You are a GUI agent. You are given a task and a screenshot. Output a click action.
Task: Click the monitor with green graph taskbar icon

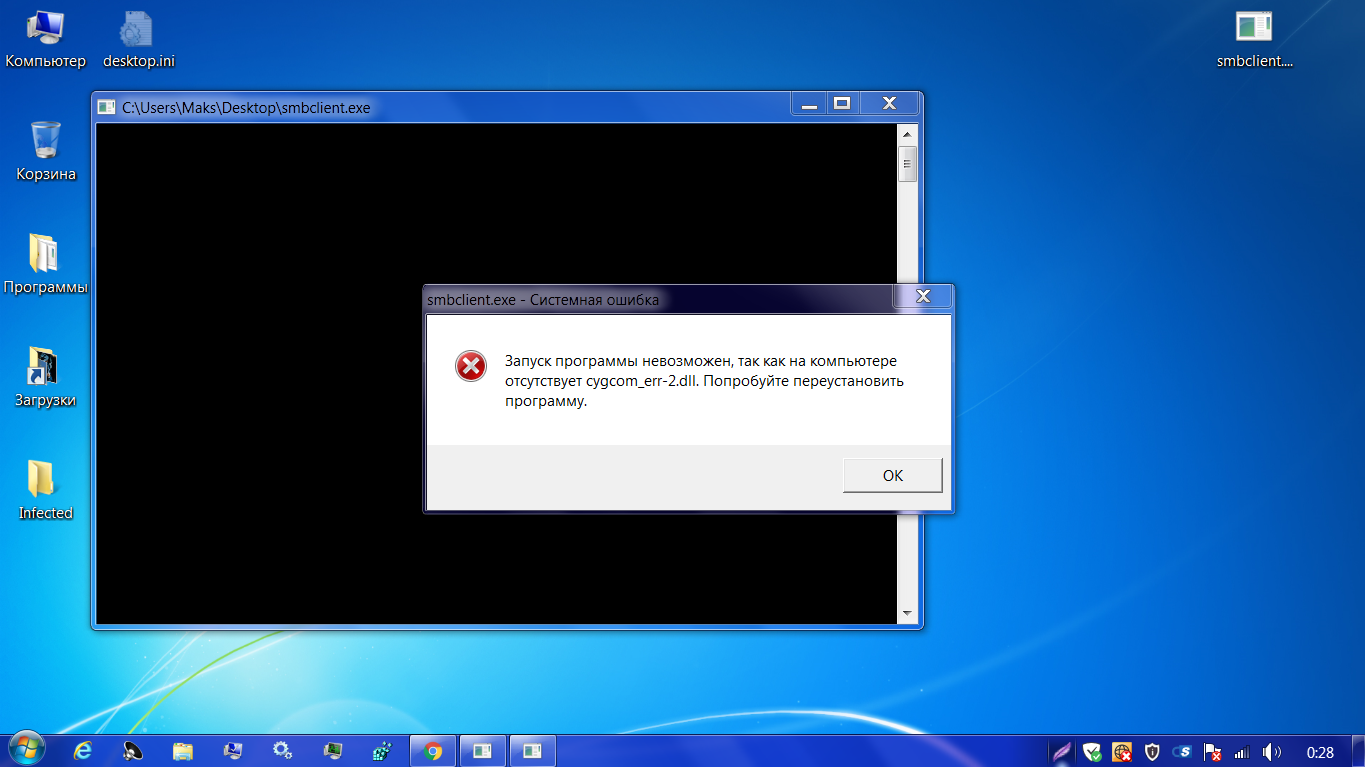333,751
